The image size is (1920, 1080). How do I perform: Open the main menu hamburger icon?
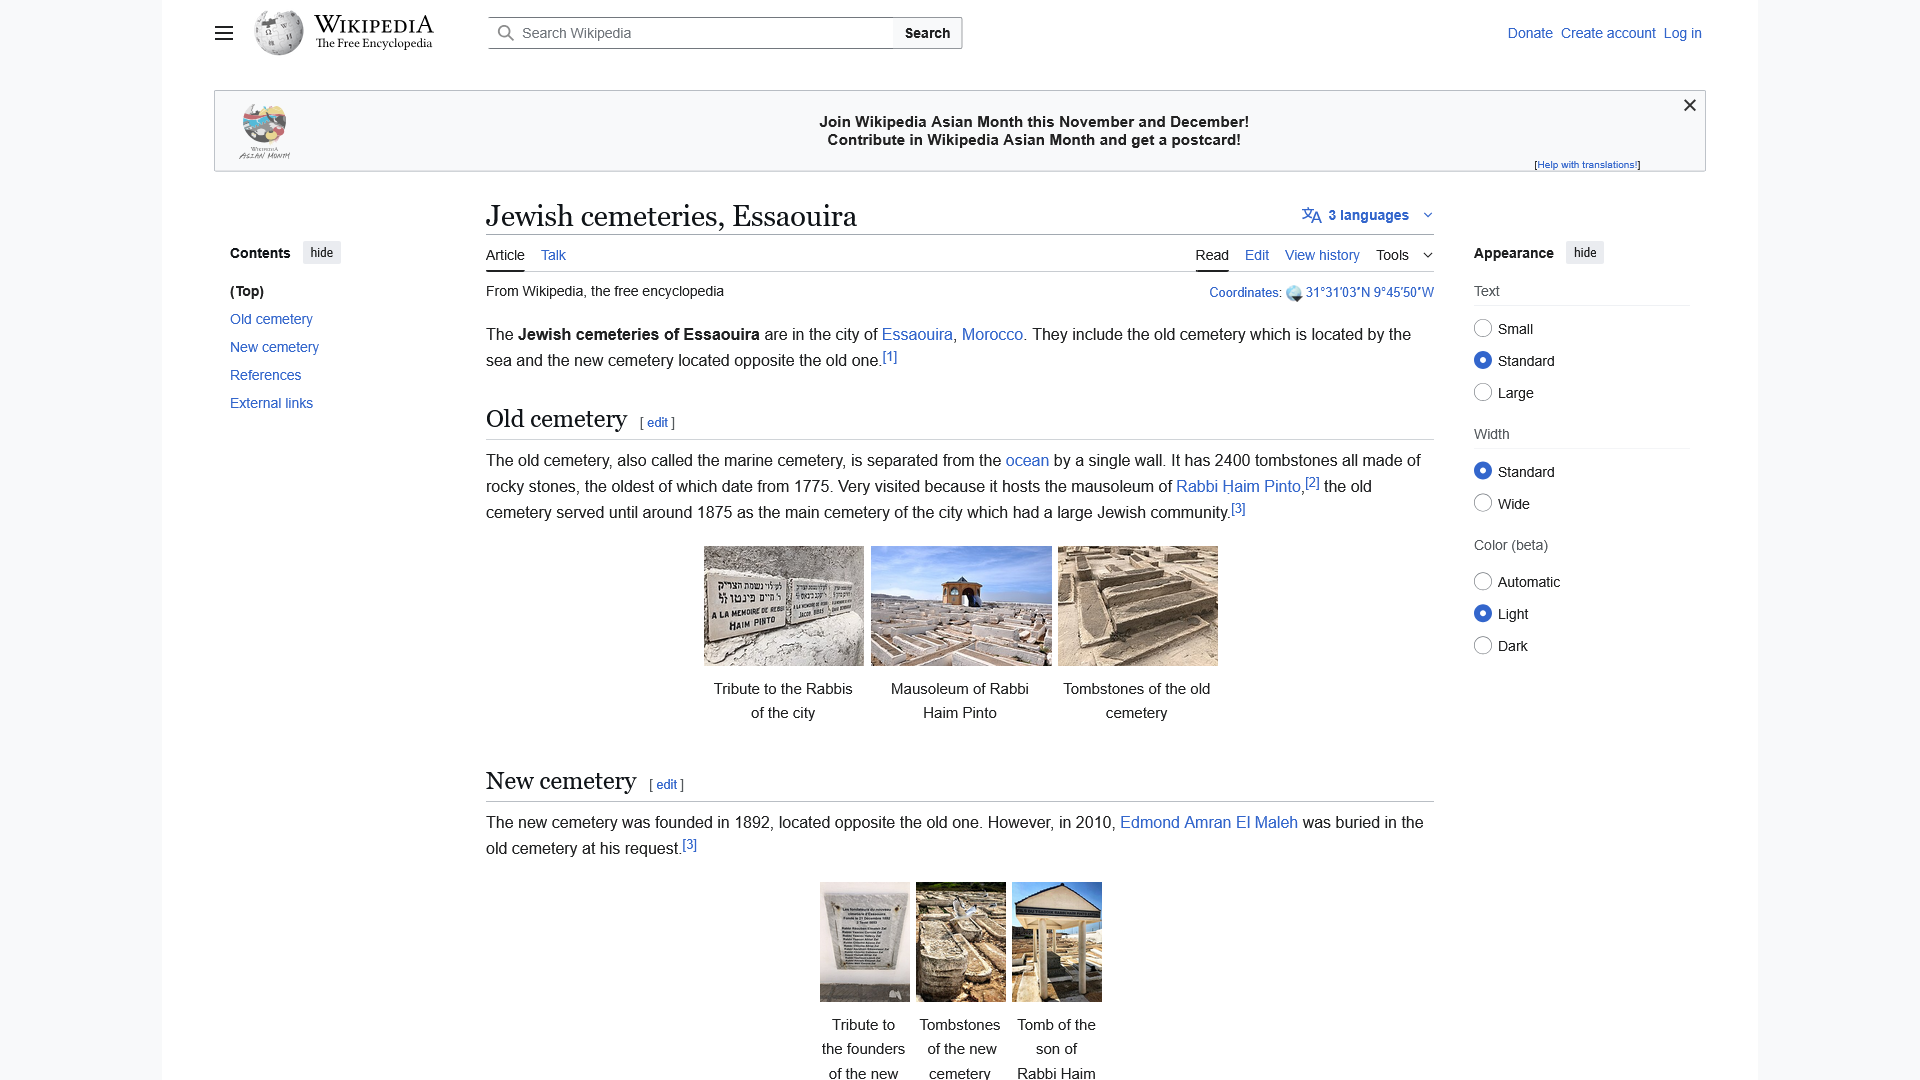click(x=223, y=33)
